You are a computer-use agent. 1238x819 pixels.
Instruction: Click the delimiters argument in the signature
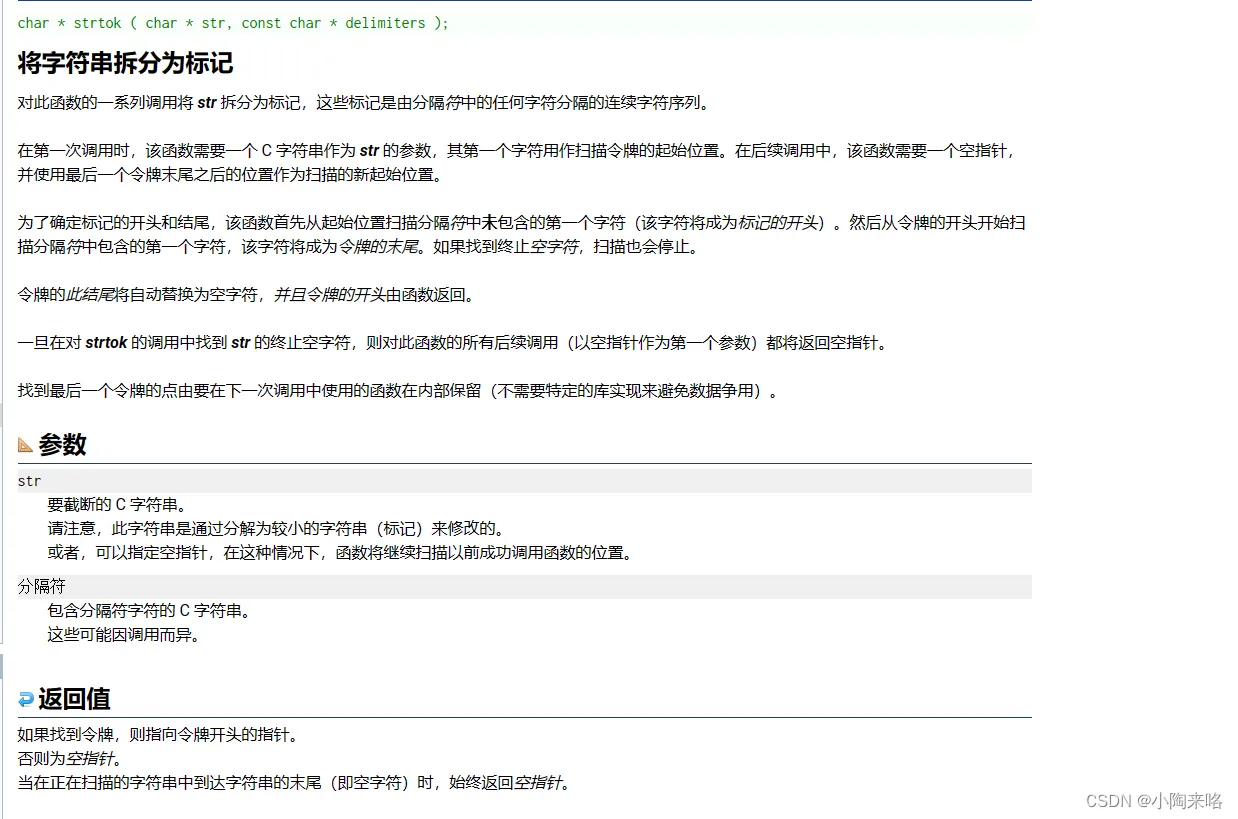[384, 23]
